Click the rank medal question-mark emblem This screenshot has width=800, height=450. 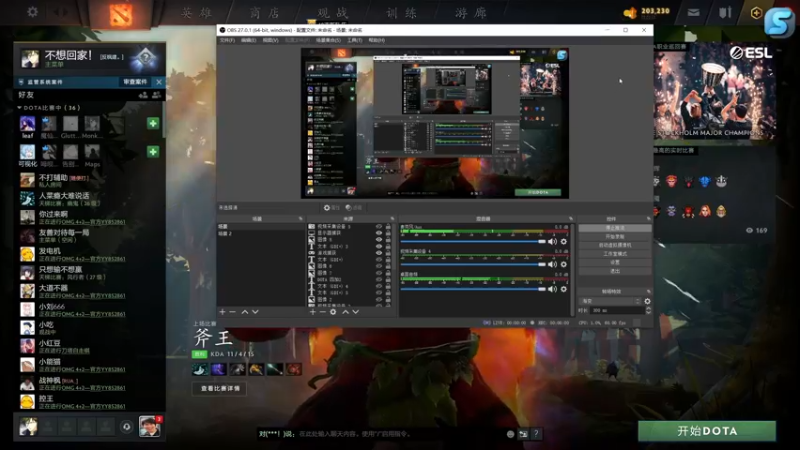coord(145,59)
